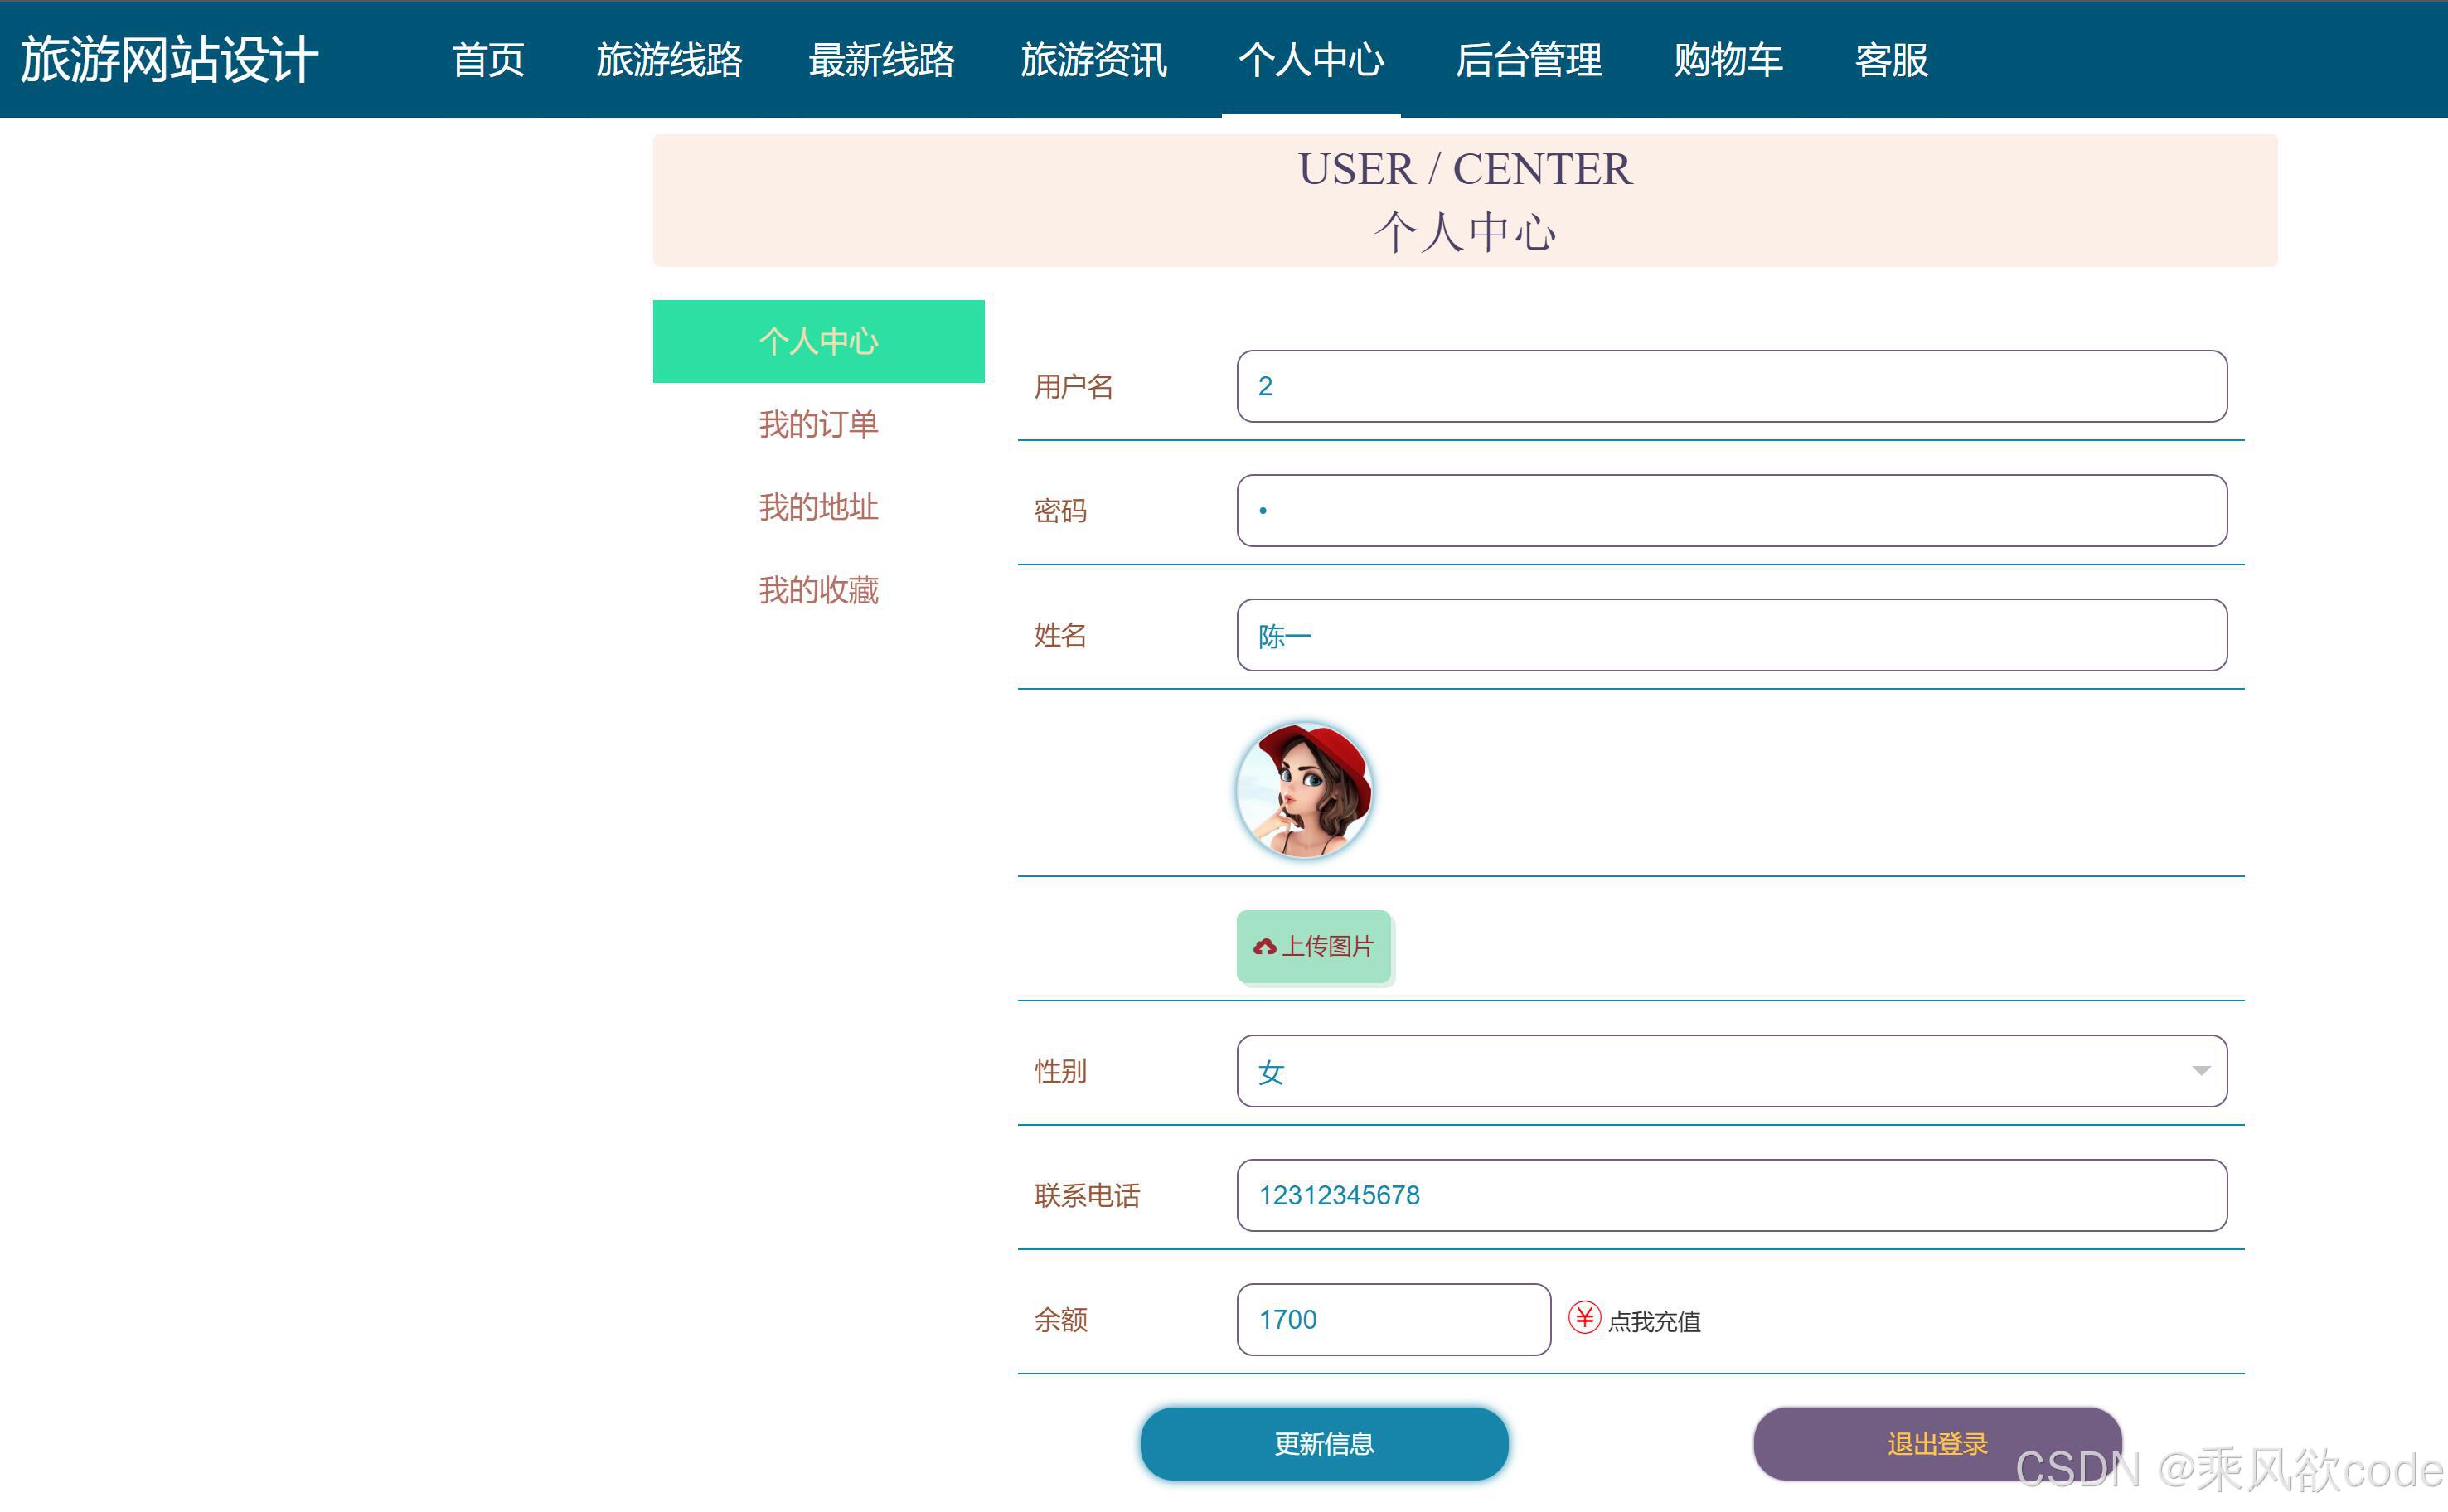
Task: Click the yen recharge icon
Action: (1584, 1318)
